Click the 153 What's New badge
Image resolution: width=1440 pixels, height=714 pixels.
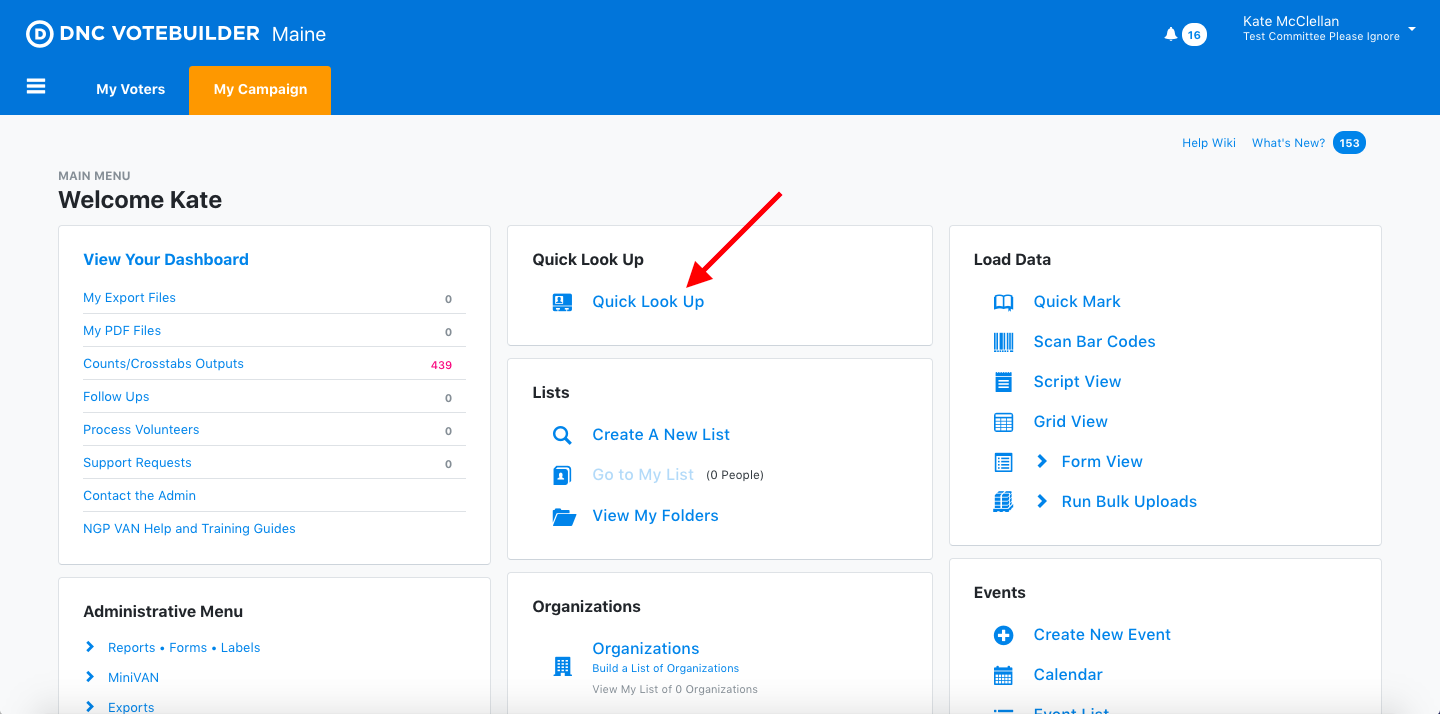(1349, 143)
